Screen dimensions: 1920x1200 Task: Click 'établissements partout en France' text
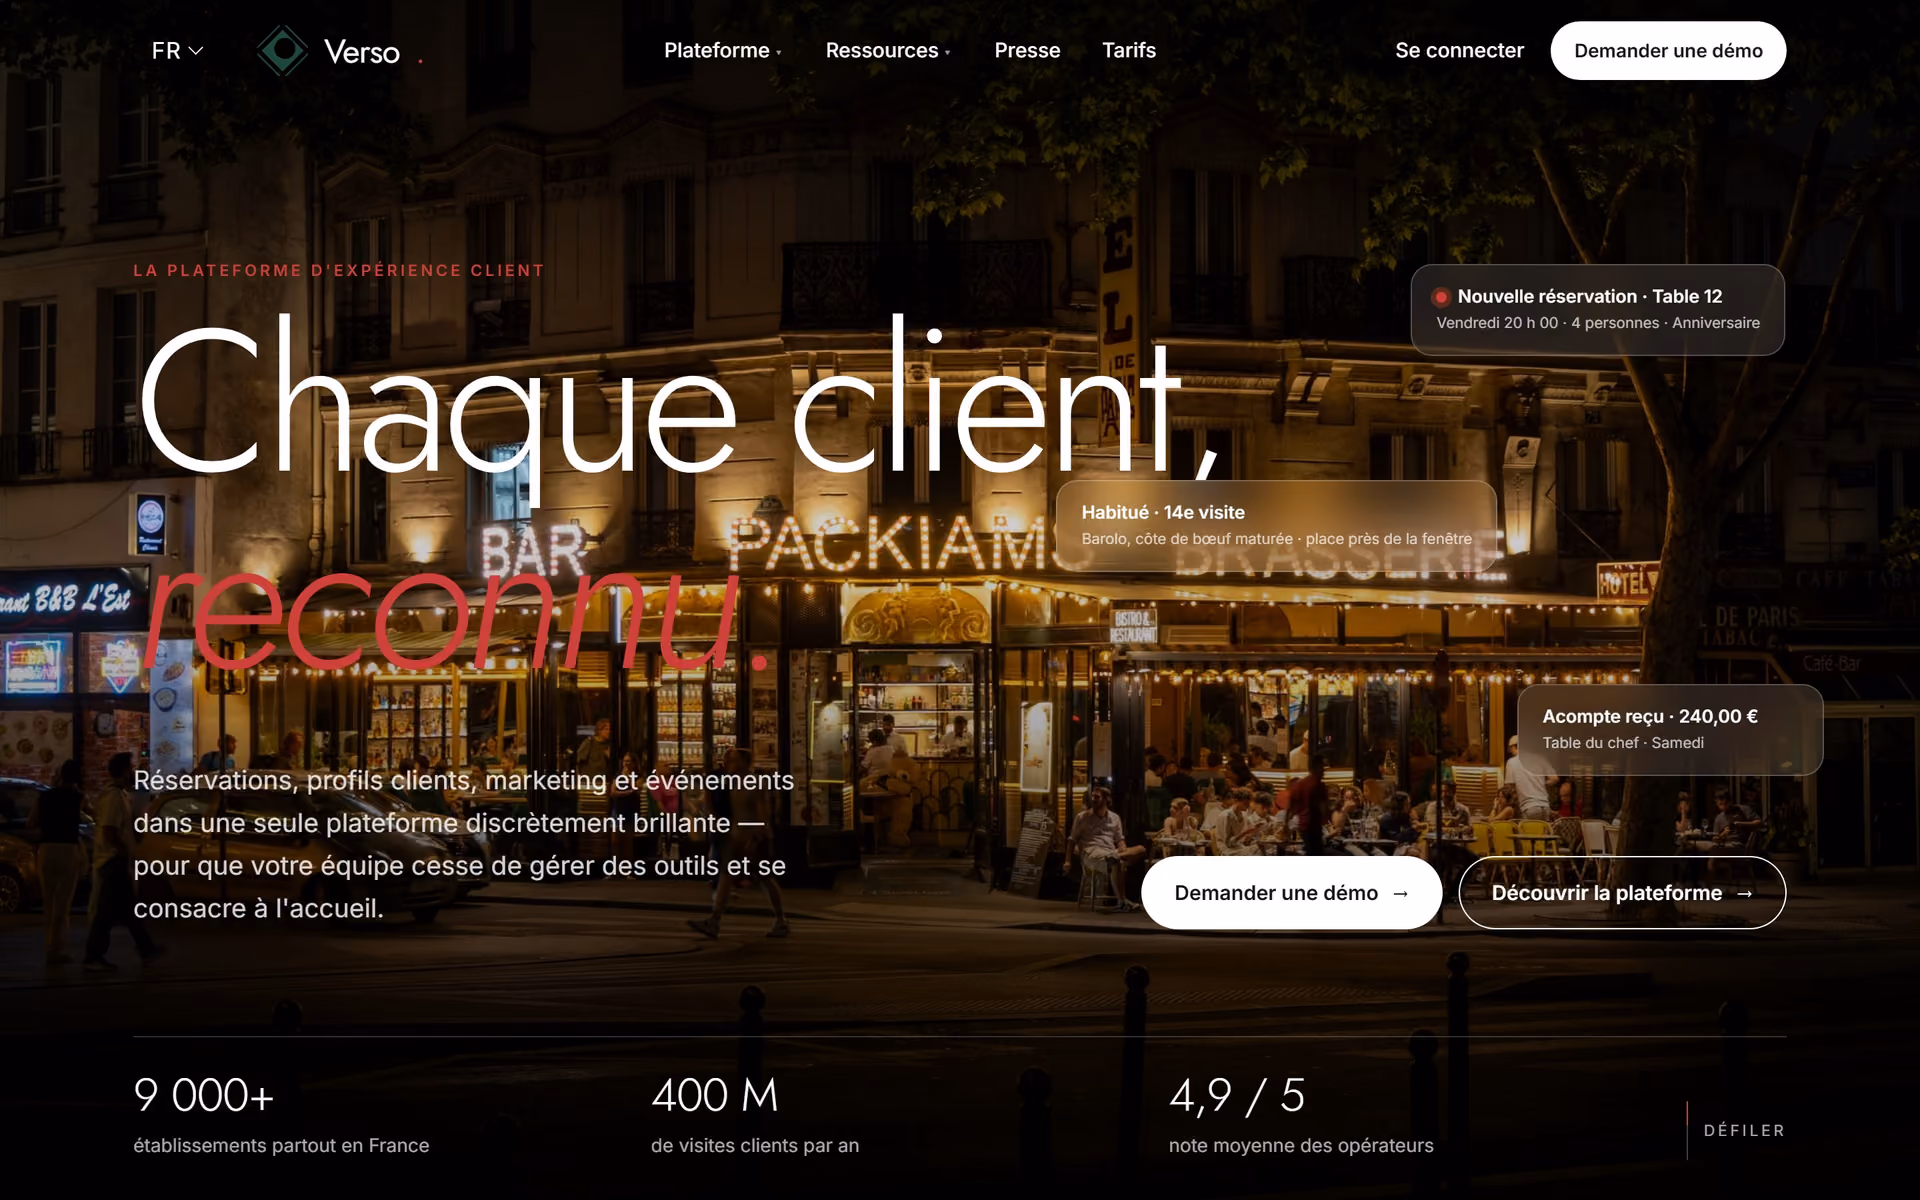click(x=281, y=1145)
